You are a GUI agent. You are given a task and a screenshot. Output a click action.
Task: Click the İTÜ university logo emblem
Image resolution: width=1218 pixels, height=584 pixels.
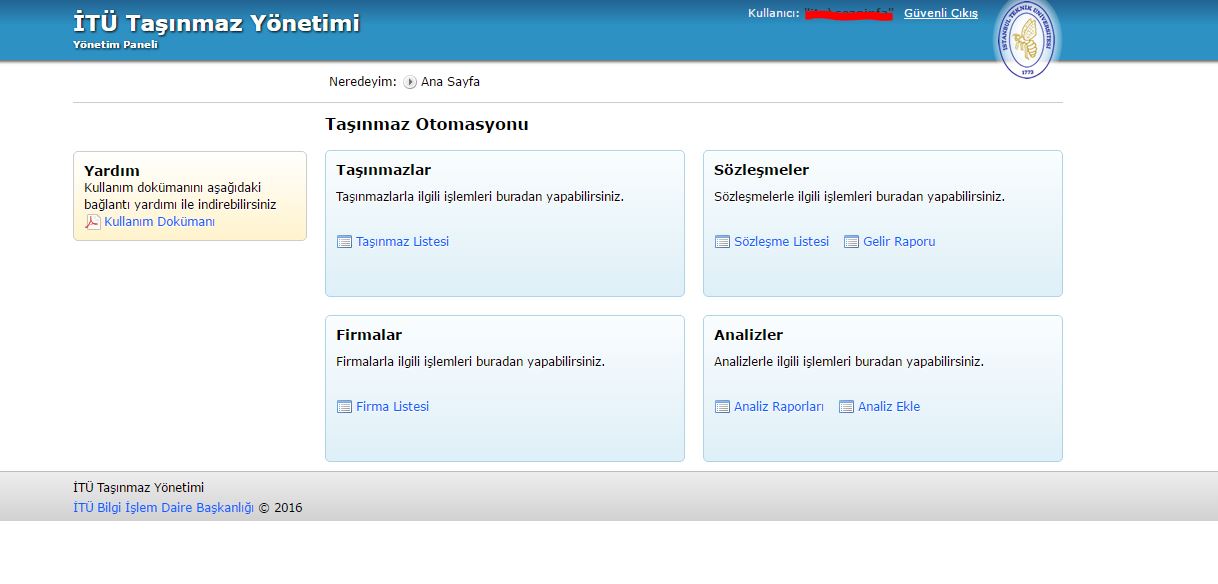[x=1027, y=40]
